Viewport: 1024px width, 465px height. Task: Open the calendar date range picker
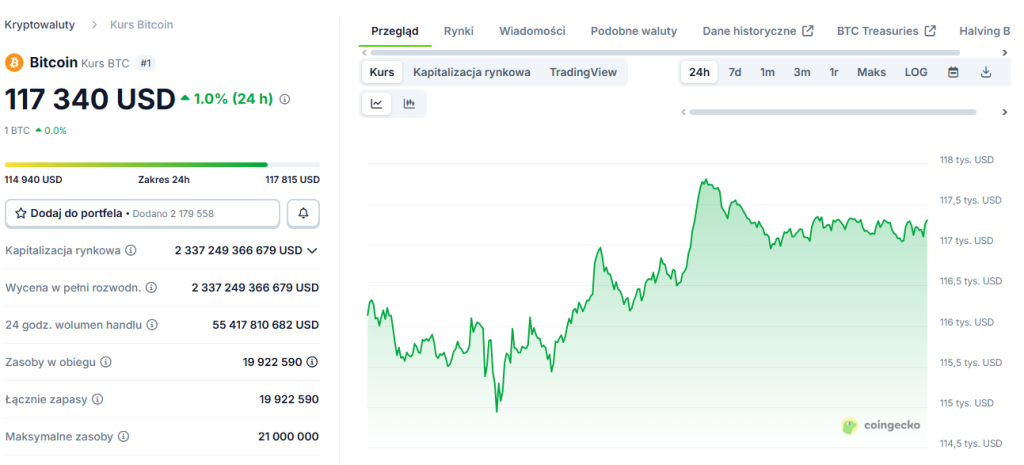(953, 72)
